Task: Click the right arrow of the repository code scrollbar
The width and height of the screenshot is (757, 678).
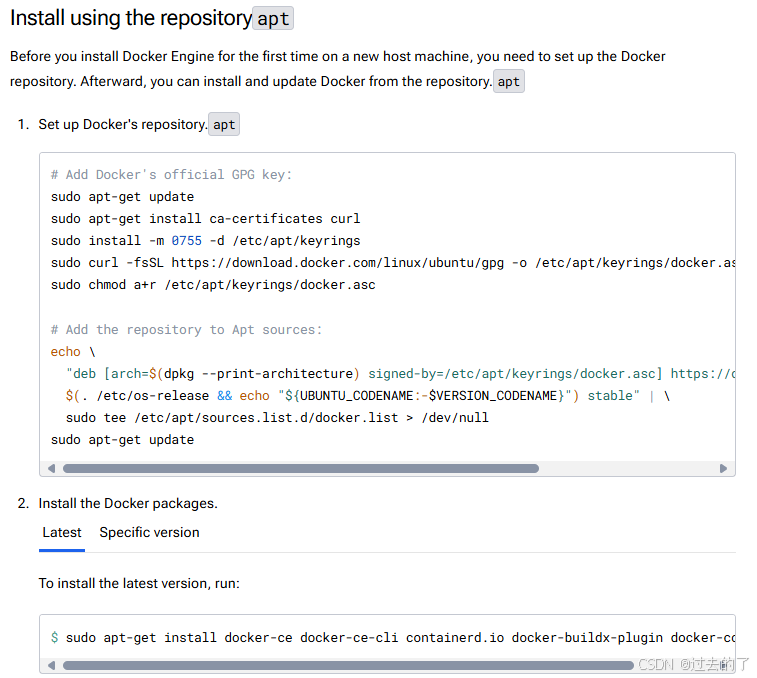Action: click(723, 468)
